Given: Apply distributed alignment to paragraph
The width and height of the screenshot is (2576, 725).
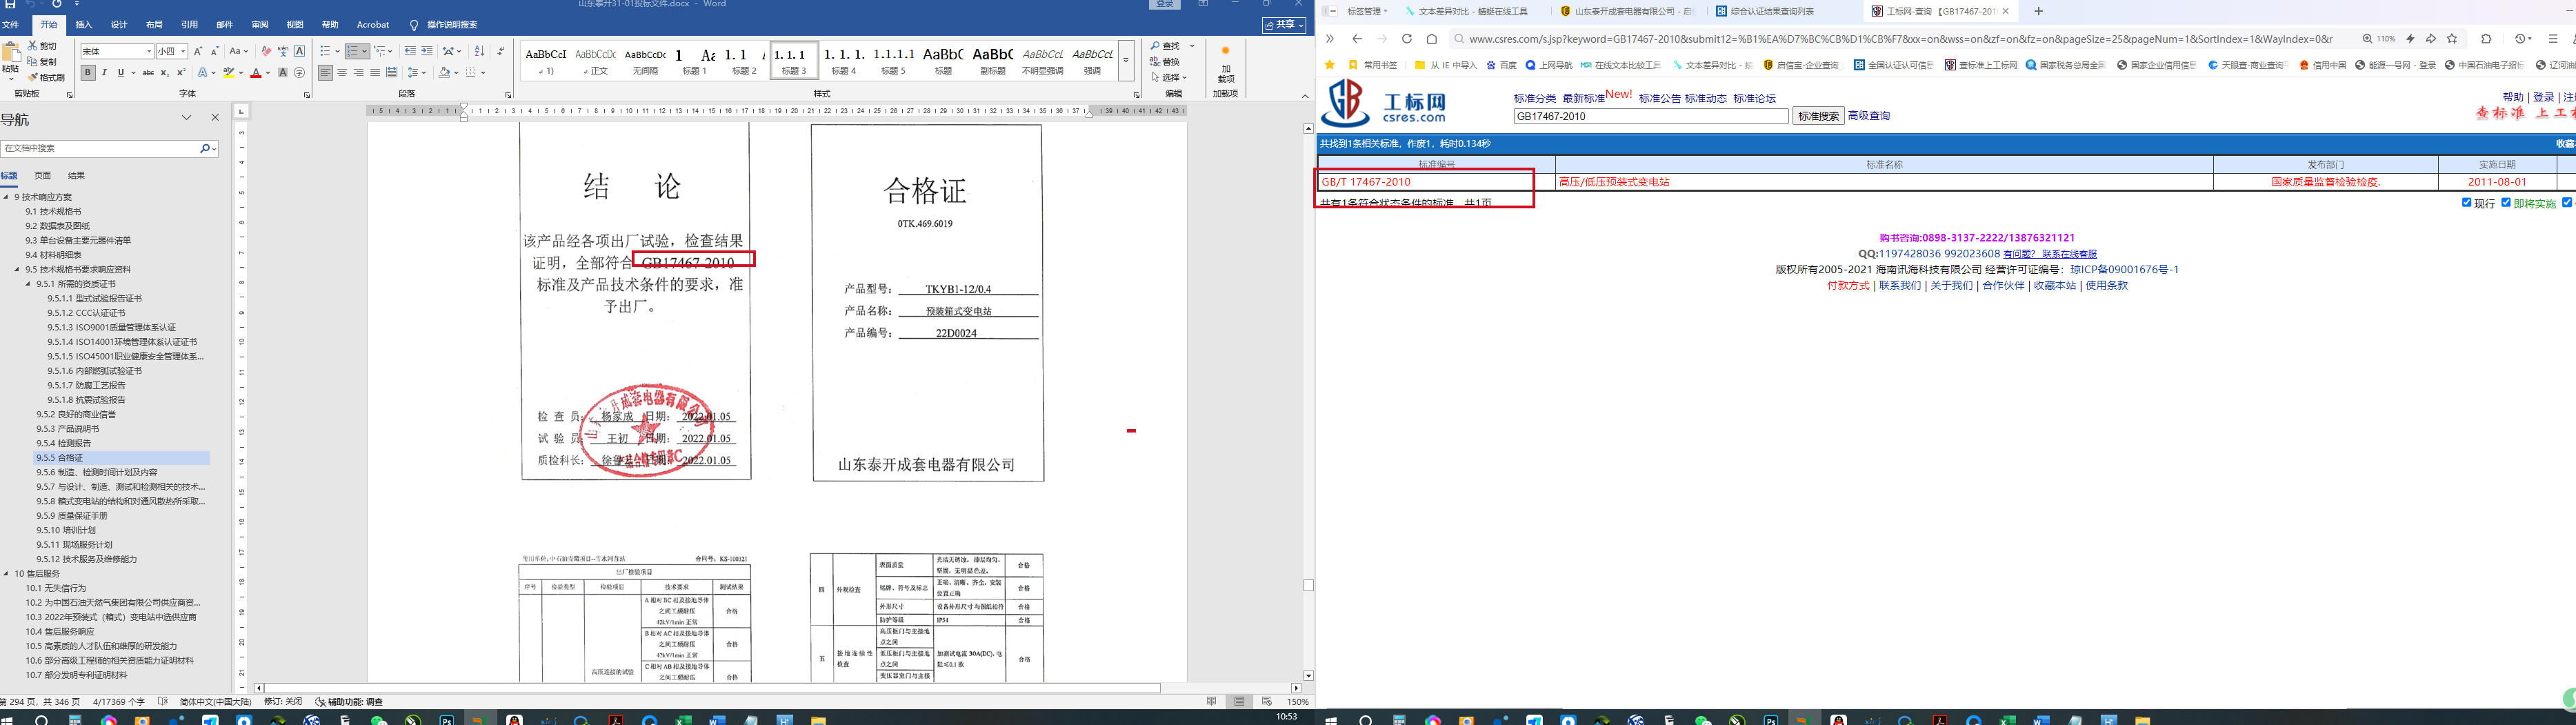Looking at the screenshot, I should pyautogui.click(x=392, y=73).
